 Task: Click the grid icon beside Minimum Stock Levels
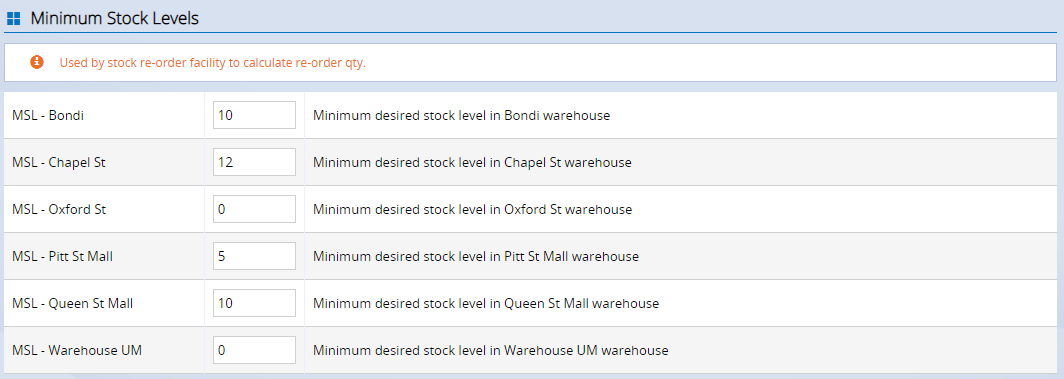(x=14, y=19)
